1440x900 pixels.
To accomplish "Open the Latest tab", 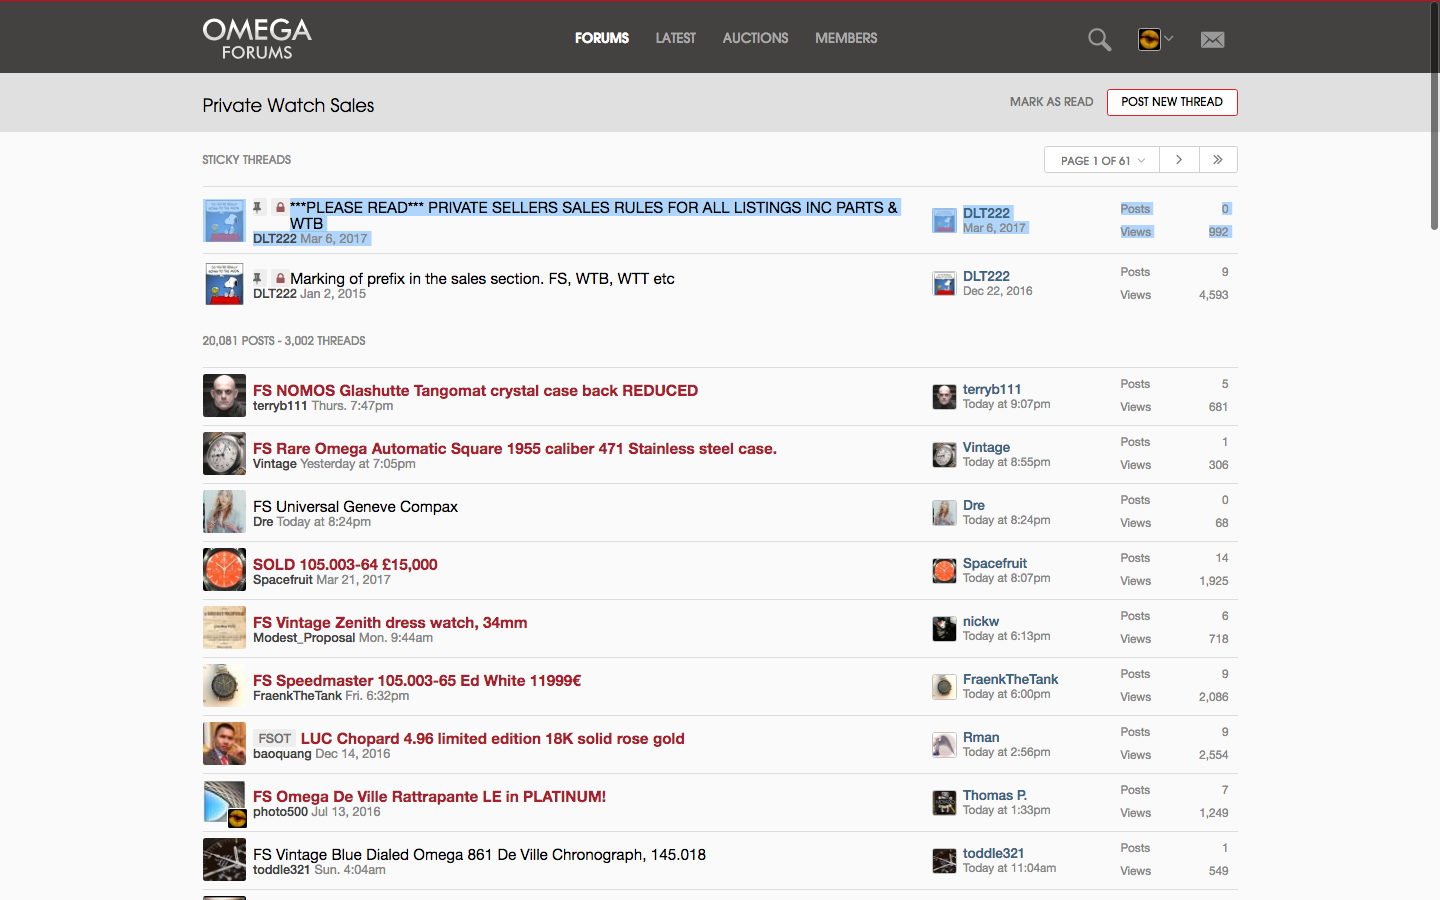I will [x=675, y=38].
